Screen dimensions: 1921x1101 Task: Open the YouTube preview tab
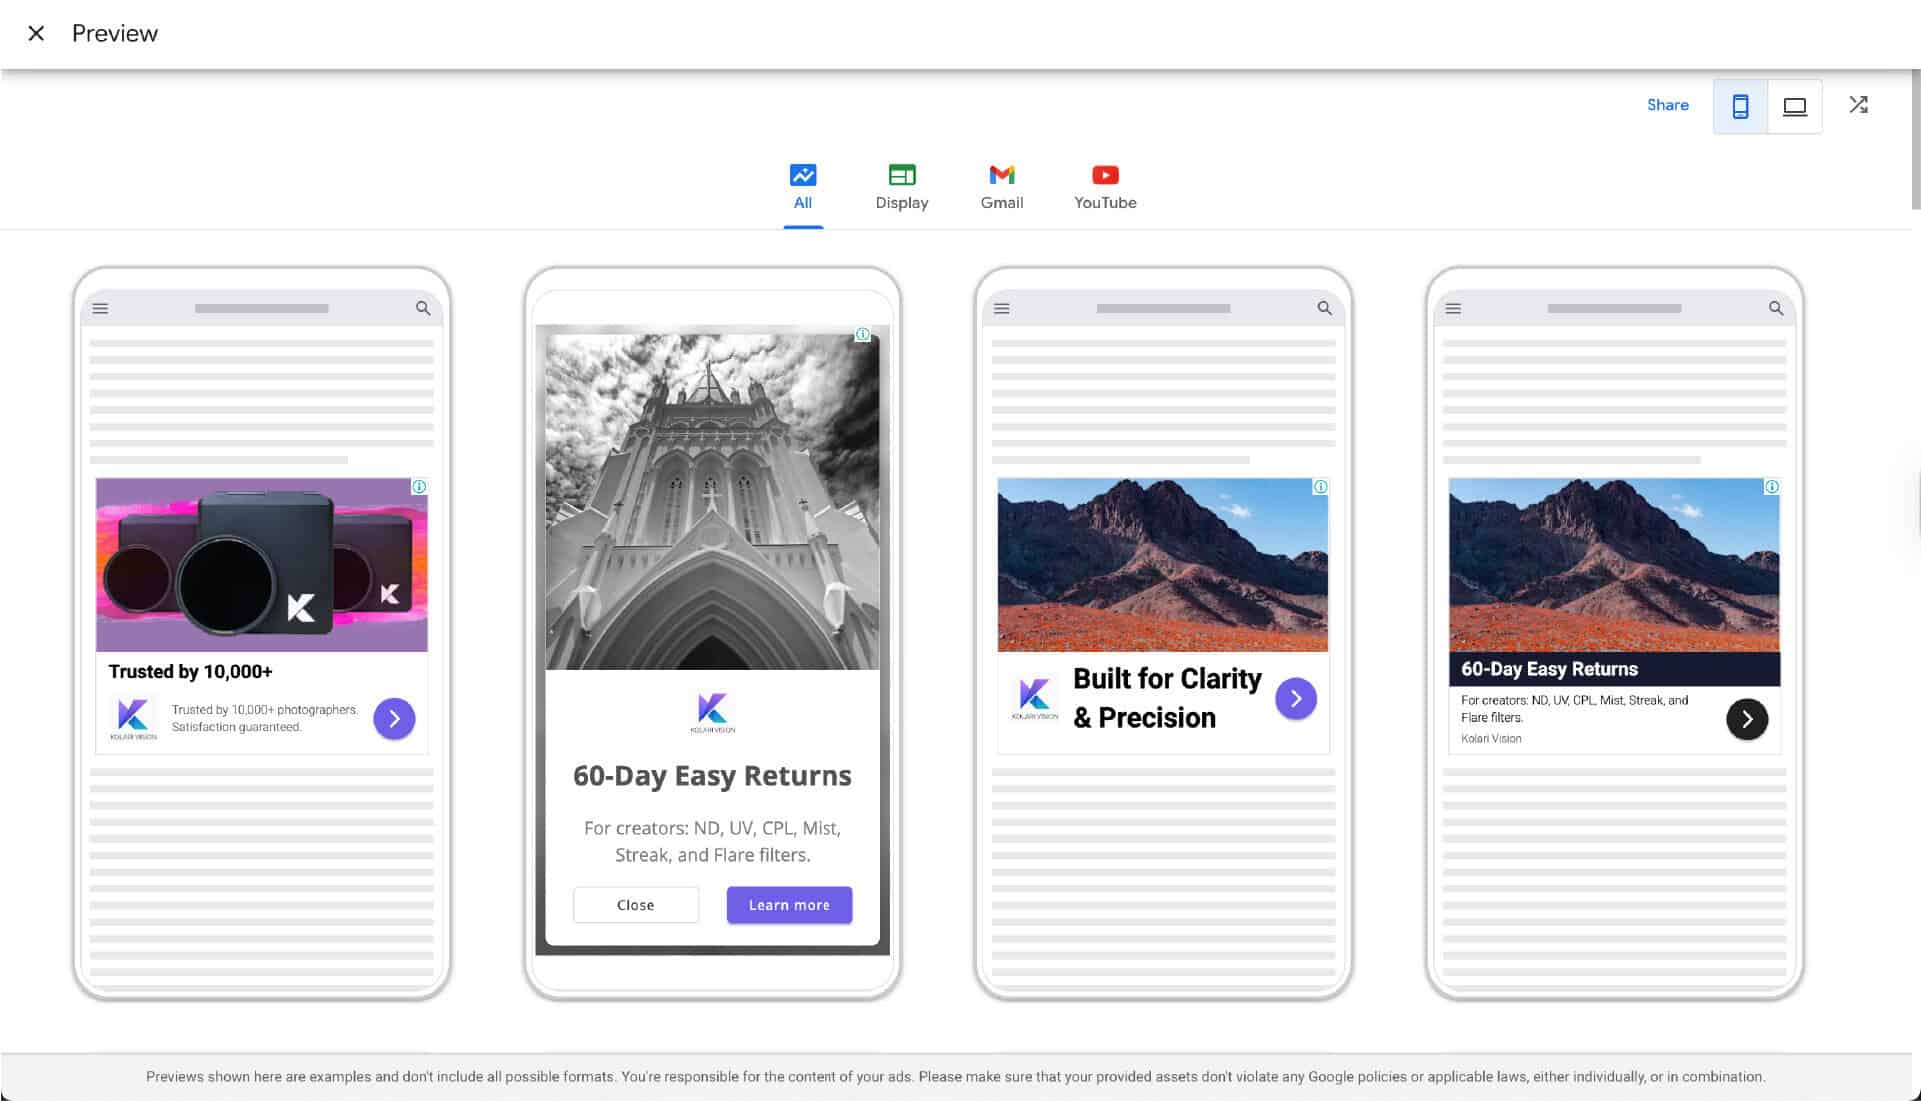1105,188
